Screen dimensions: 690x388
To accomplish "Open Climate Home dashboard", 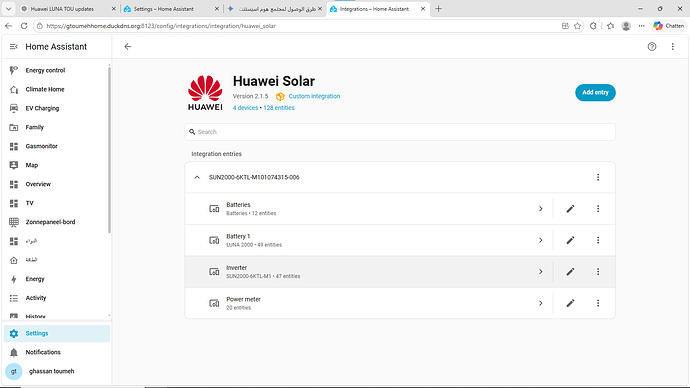I will click(56, 89).
